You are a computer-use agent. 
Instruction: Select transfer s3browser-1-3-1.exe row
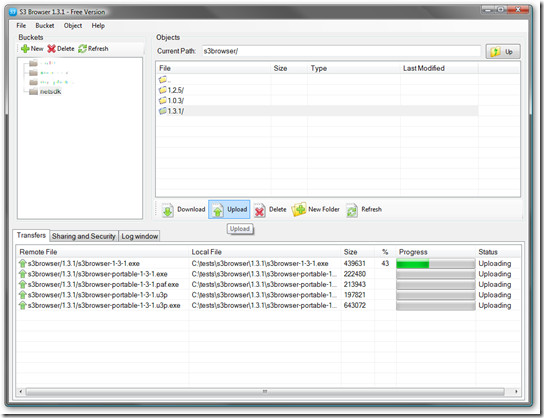268,264
